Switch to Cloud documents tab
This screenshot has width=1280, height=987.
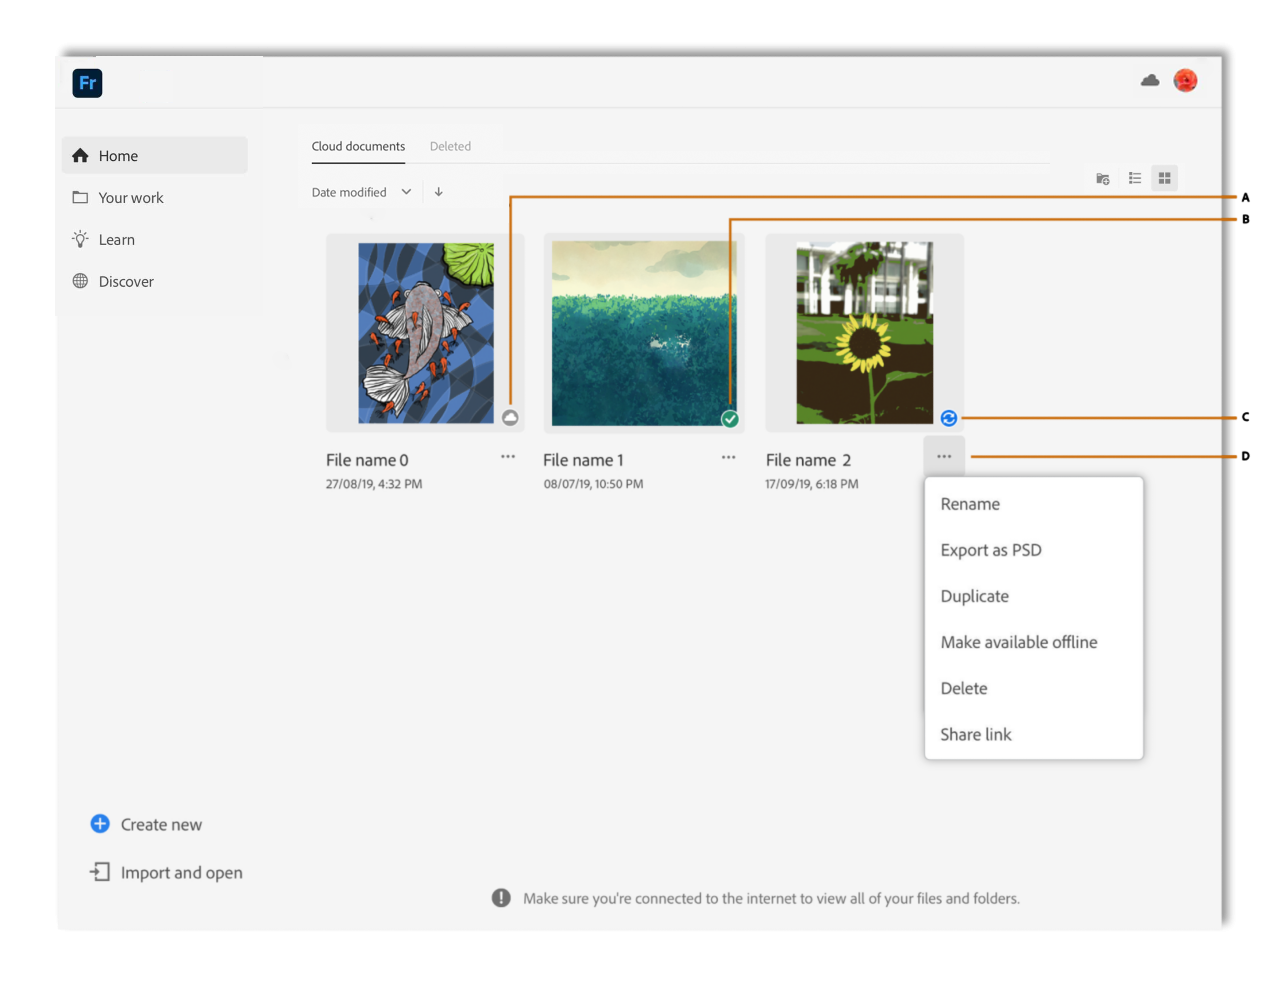358,146
